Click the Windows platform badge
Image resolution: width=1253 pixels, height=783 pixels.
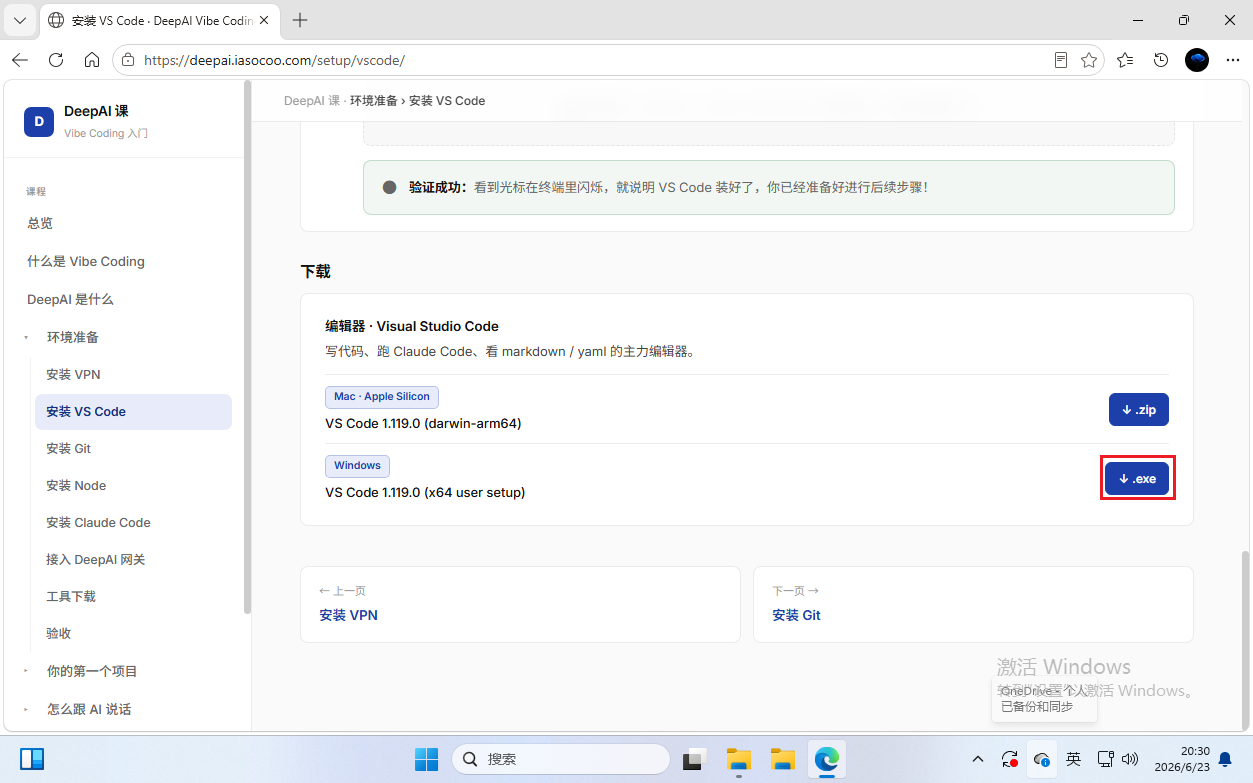tap(357, 466)
